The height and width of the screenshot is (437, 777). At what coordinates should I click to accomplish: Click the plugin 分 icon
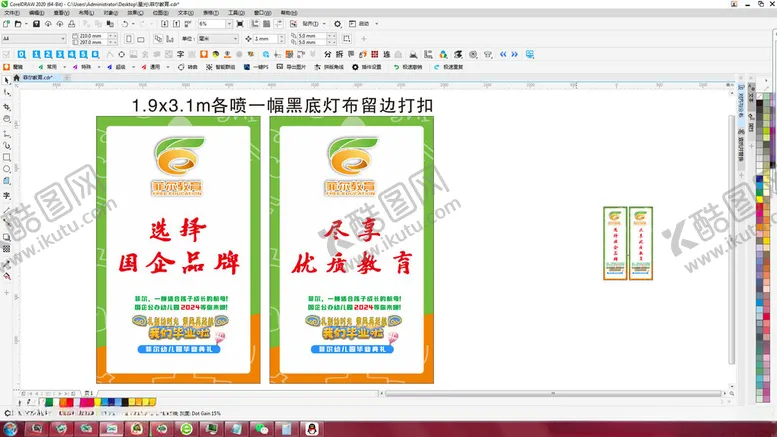click(x=327, y=54)
